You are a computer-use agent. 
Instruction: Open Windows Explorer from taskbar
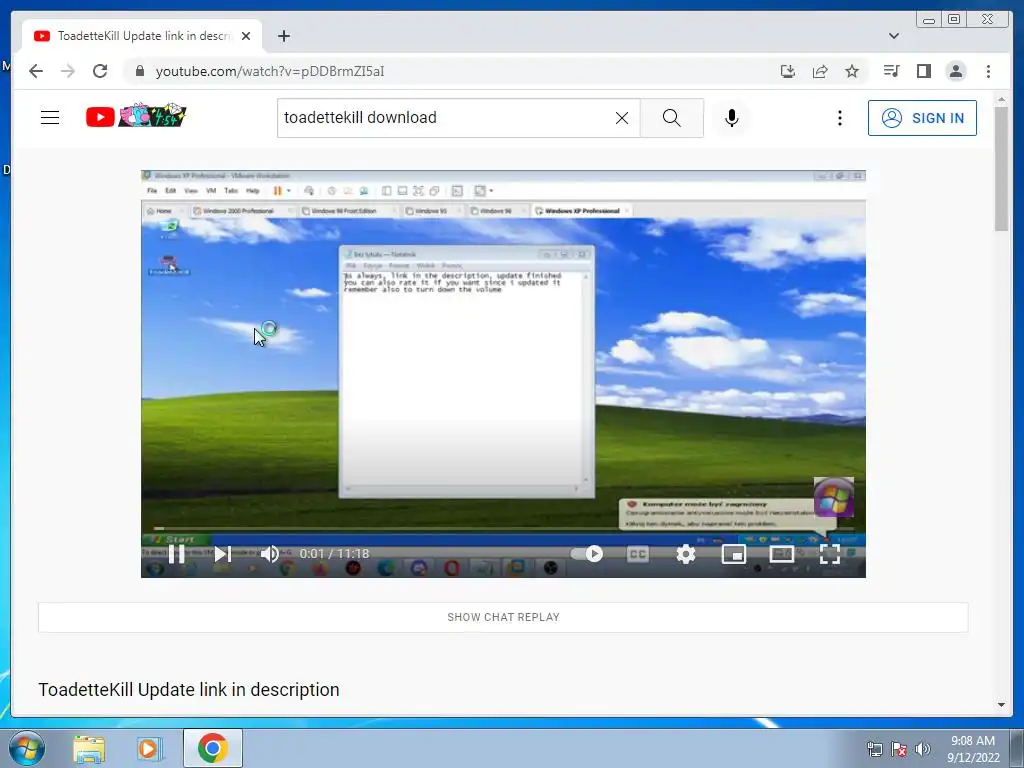pos(89,748)
